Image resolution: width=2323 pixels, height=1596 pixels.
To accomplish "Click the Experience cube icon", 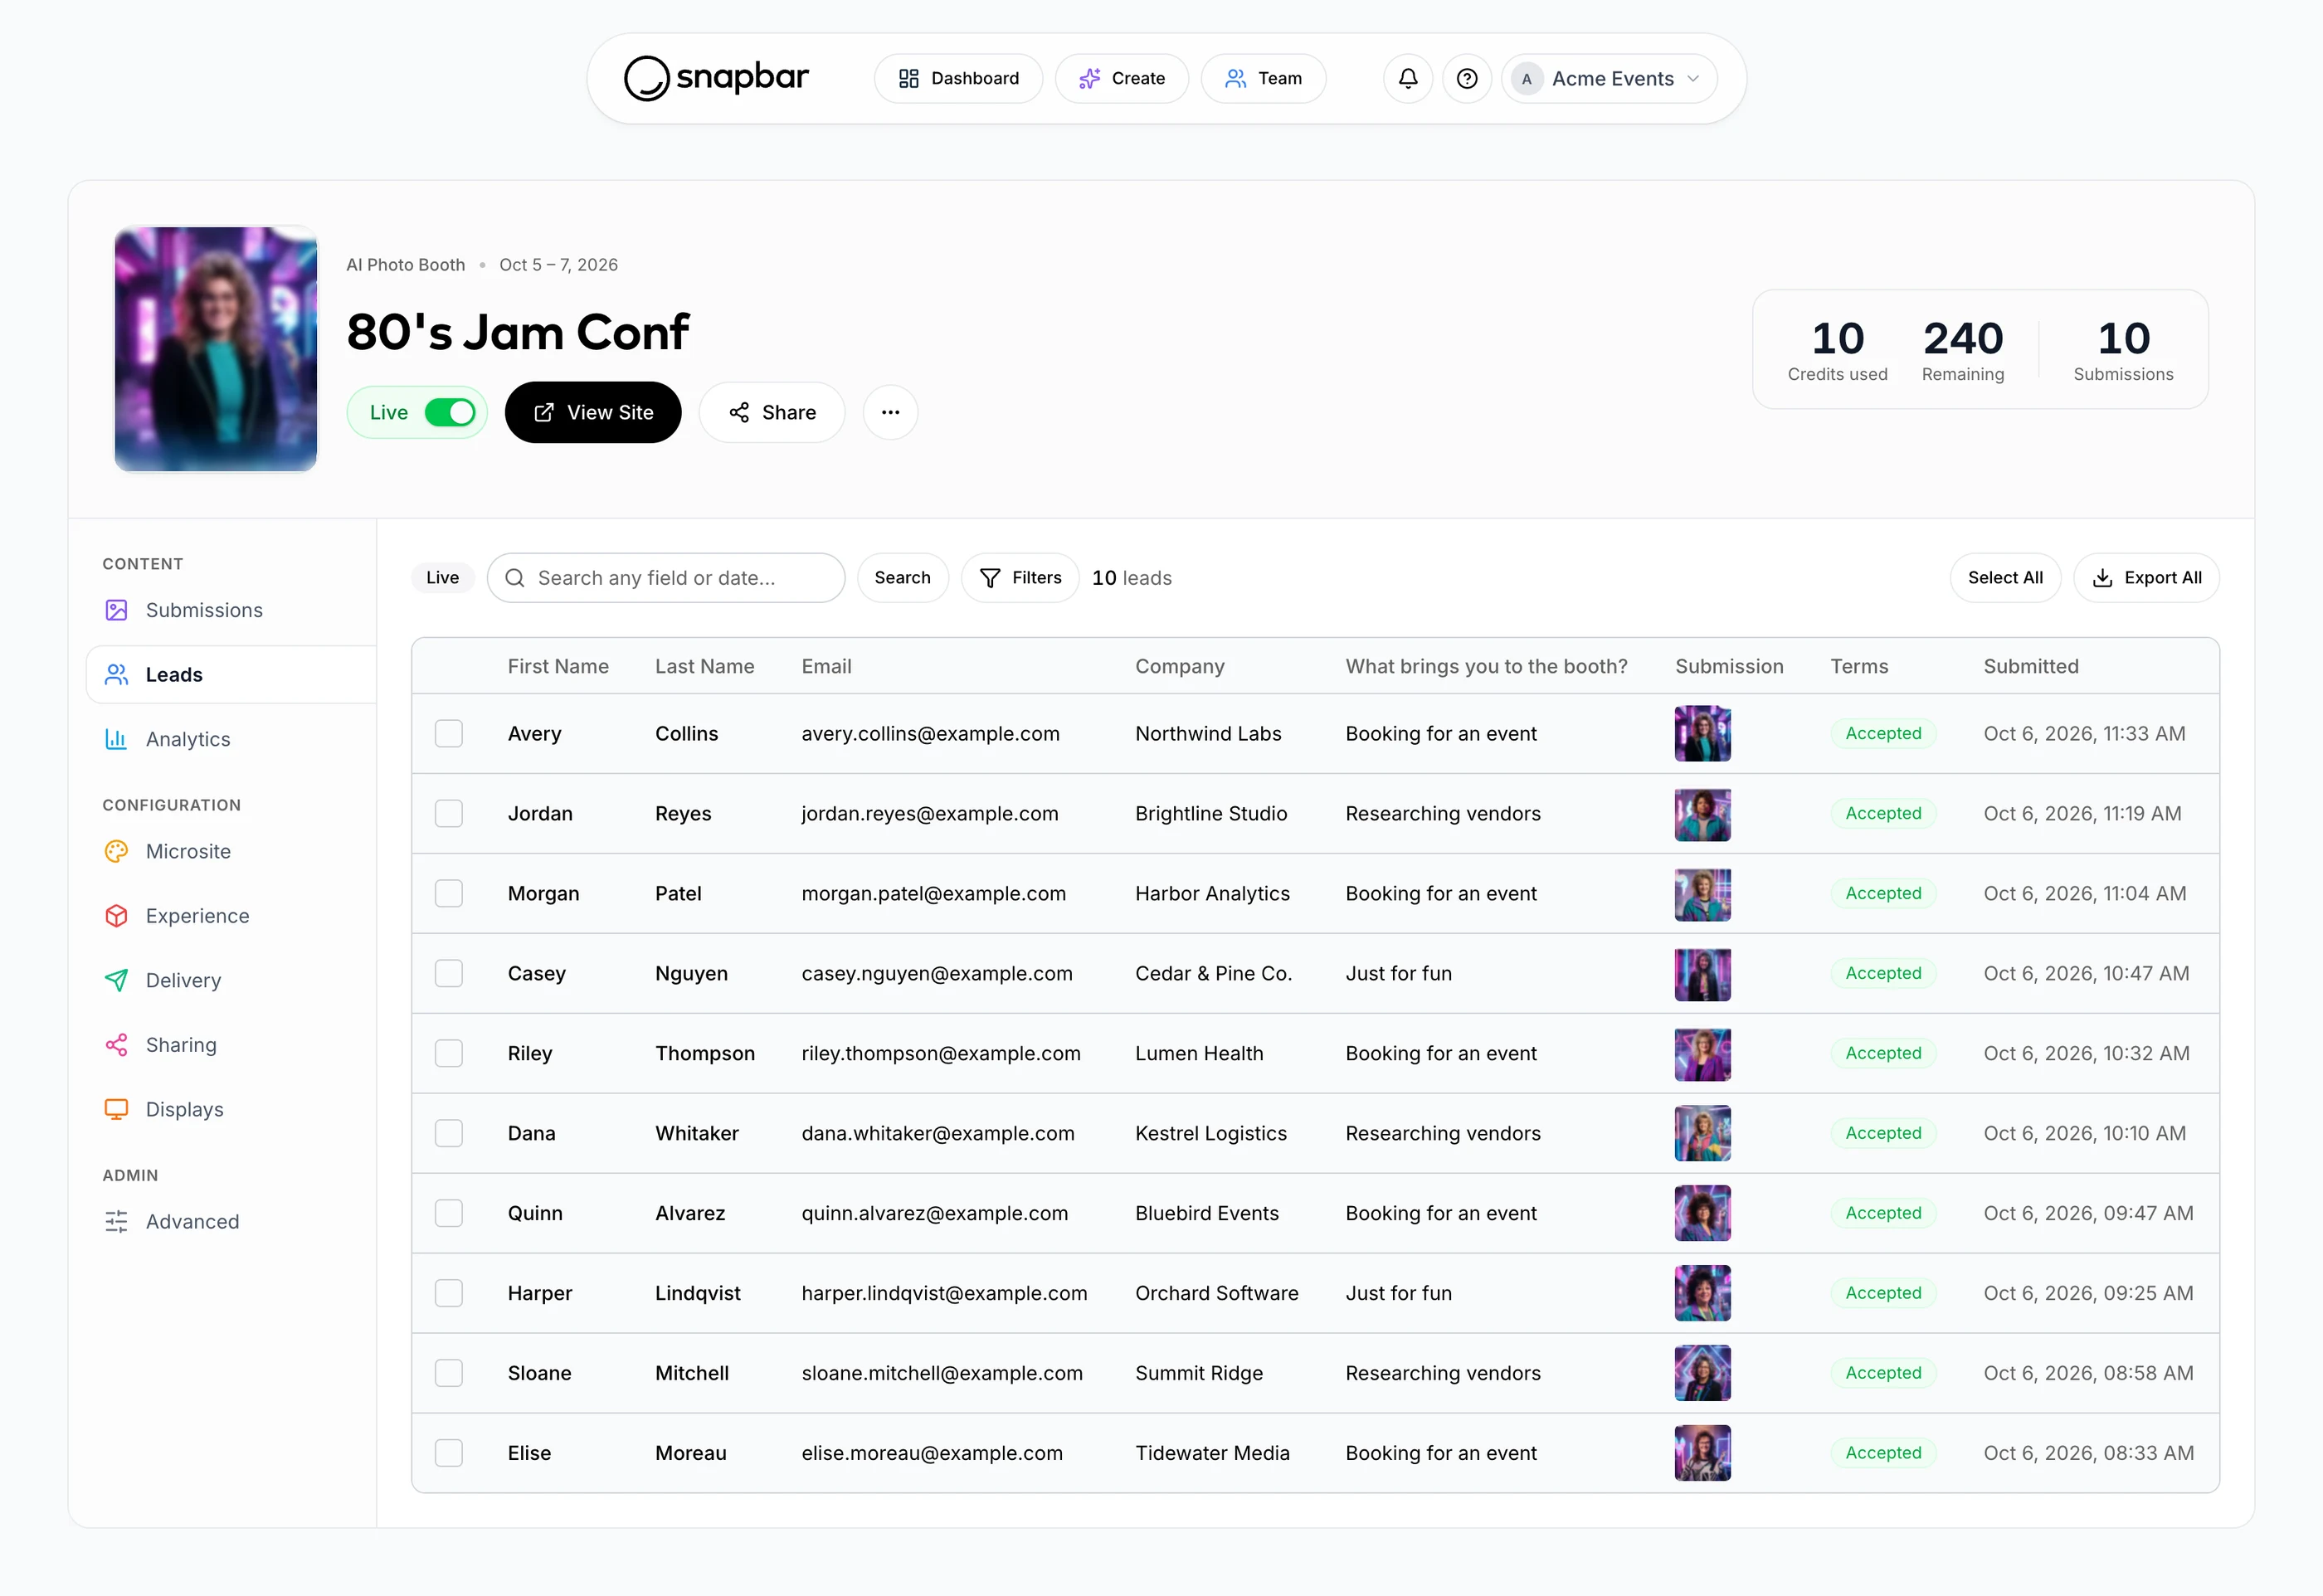I will tap(117, 916).
